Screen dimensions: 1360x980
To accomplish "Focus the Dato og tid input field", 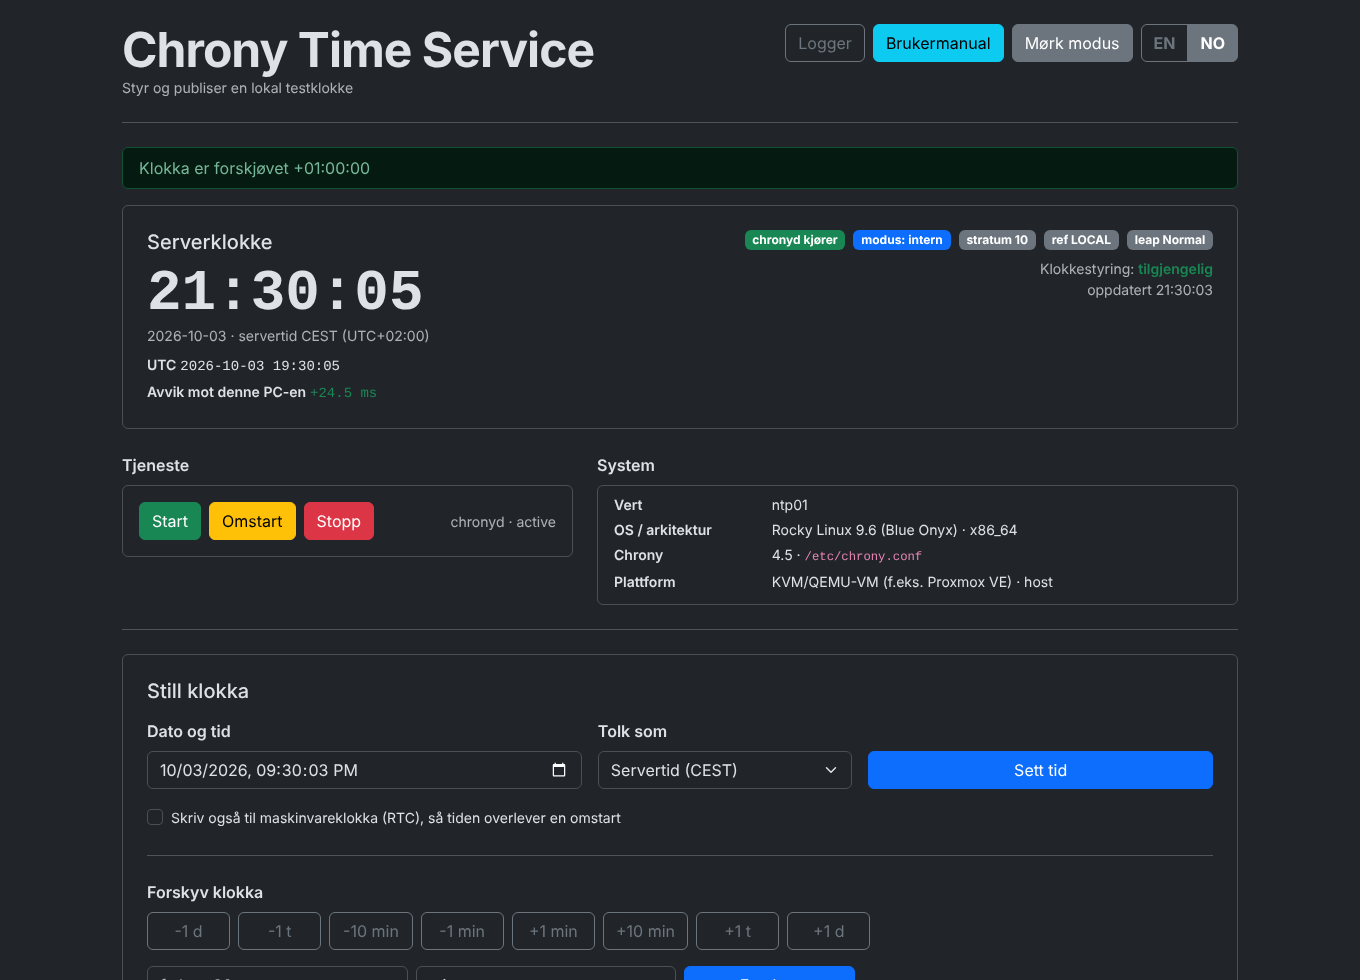I will (364, 770).
